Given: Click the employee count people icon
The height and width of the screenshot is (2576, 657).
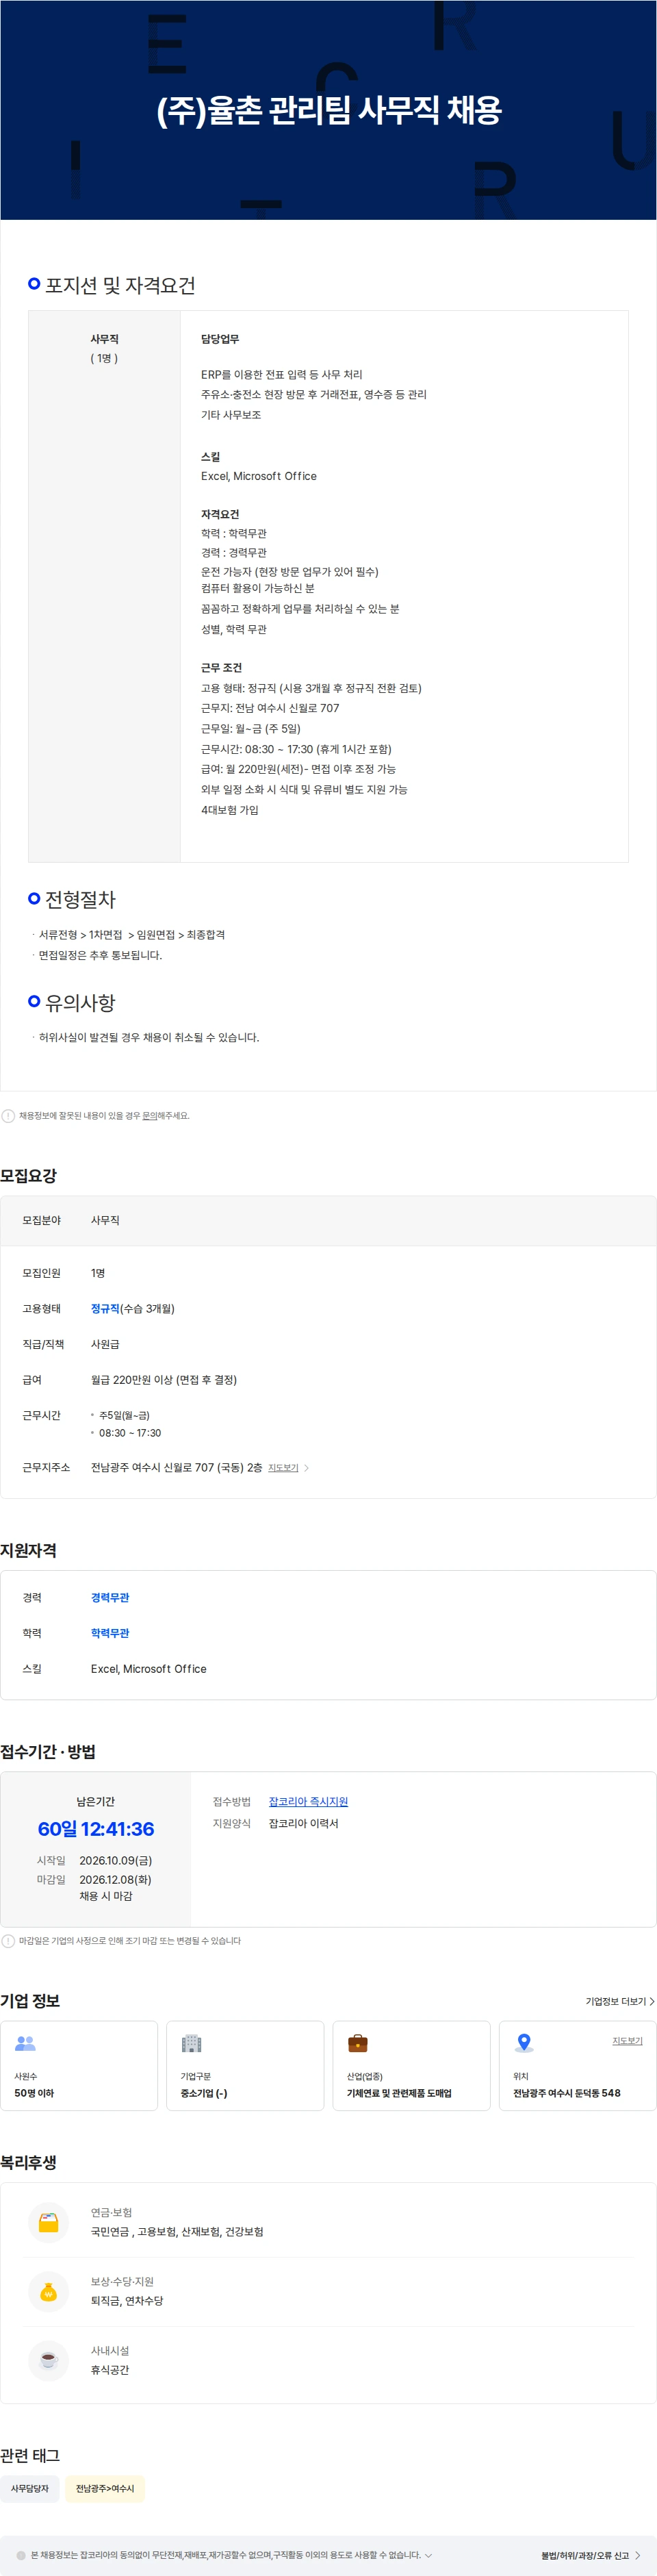Looking at the screenshot, I should [25, 2043].
